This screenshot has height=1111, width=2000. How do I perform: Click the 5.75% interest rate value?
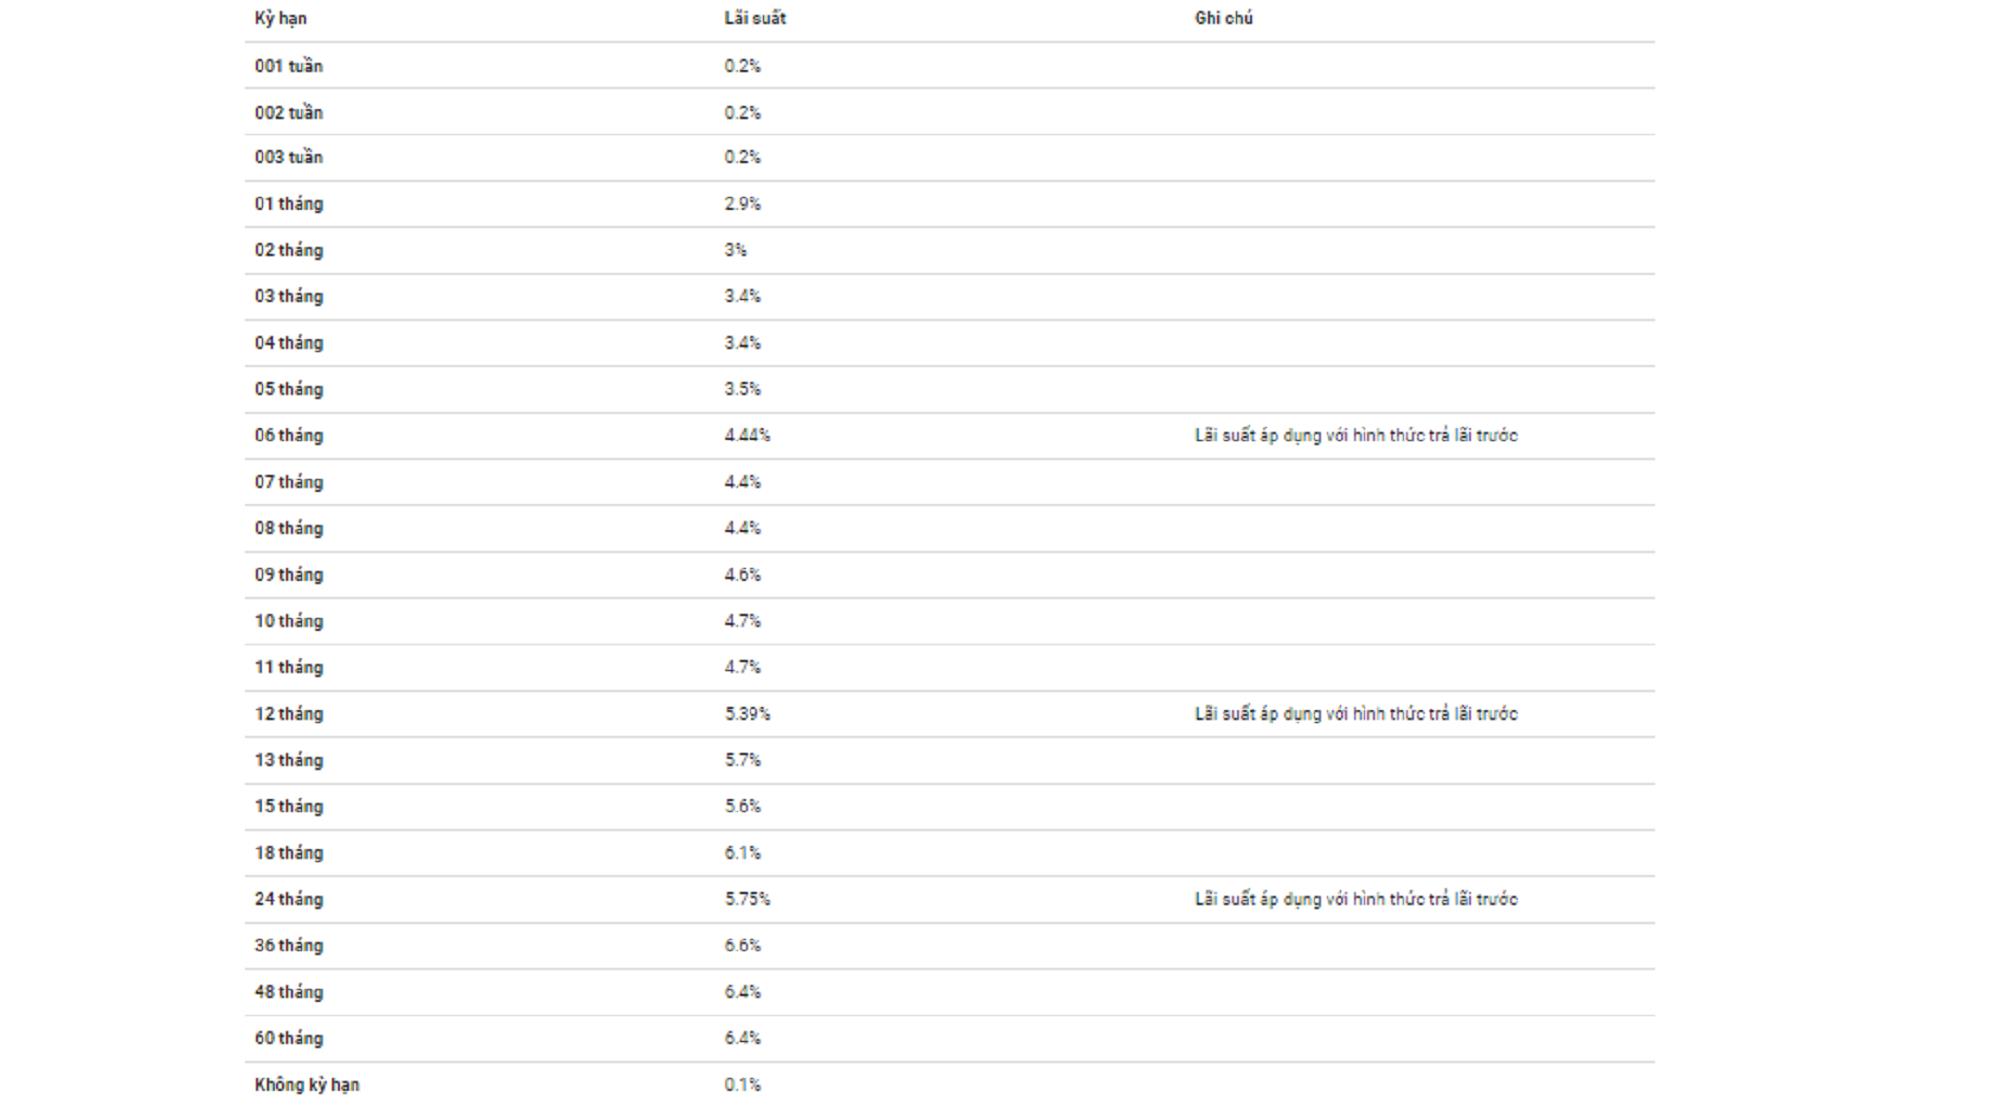coord(747,899)
